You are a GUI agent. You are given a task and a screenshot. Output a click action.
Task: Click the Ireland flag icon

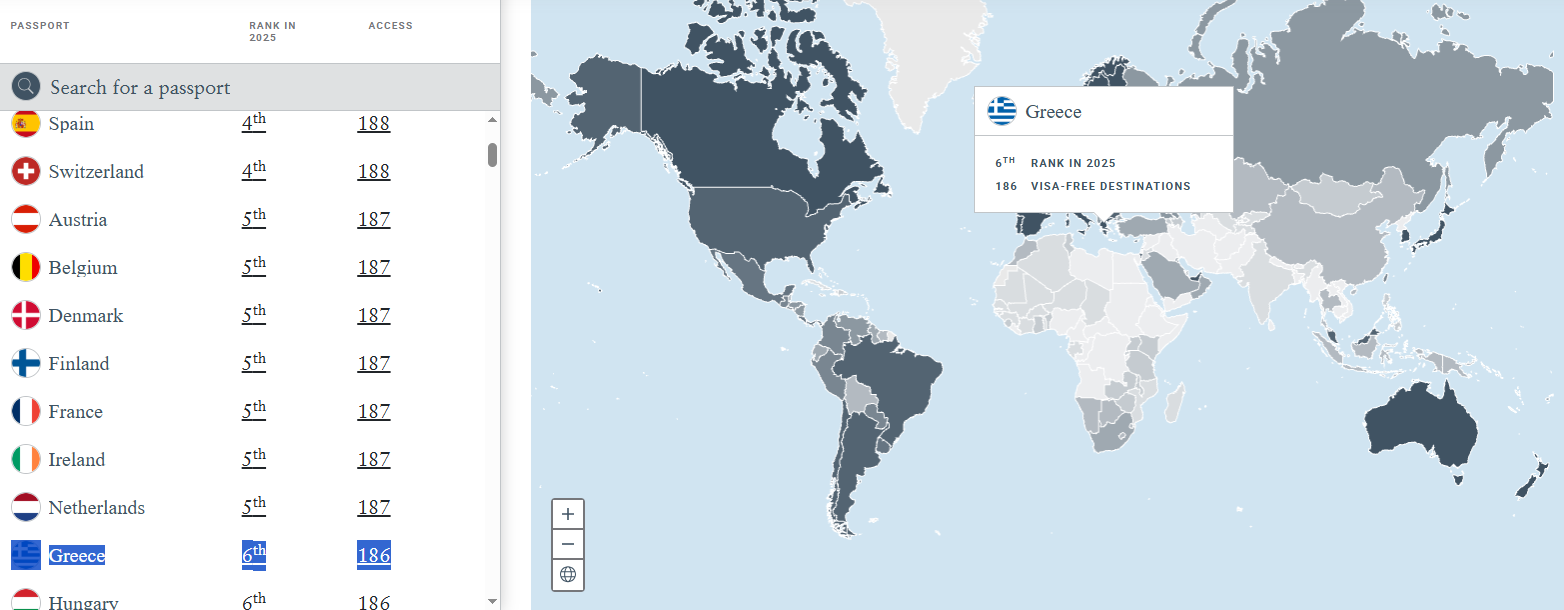coord(26,459)
